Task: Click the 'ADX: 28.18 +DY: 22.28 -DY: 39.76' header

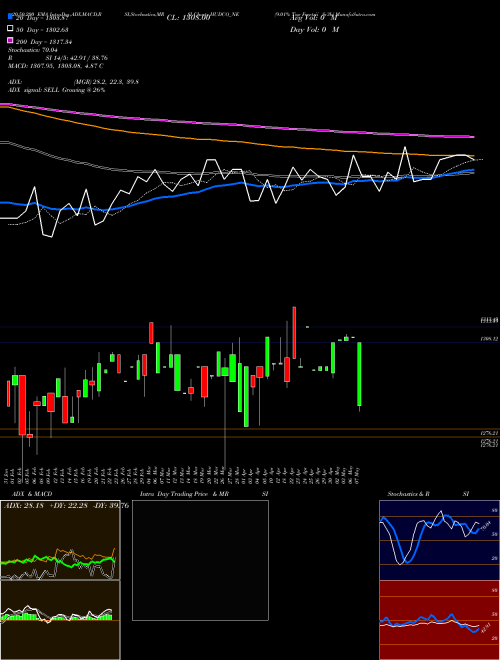Action: (66, 506)
